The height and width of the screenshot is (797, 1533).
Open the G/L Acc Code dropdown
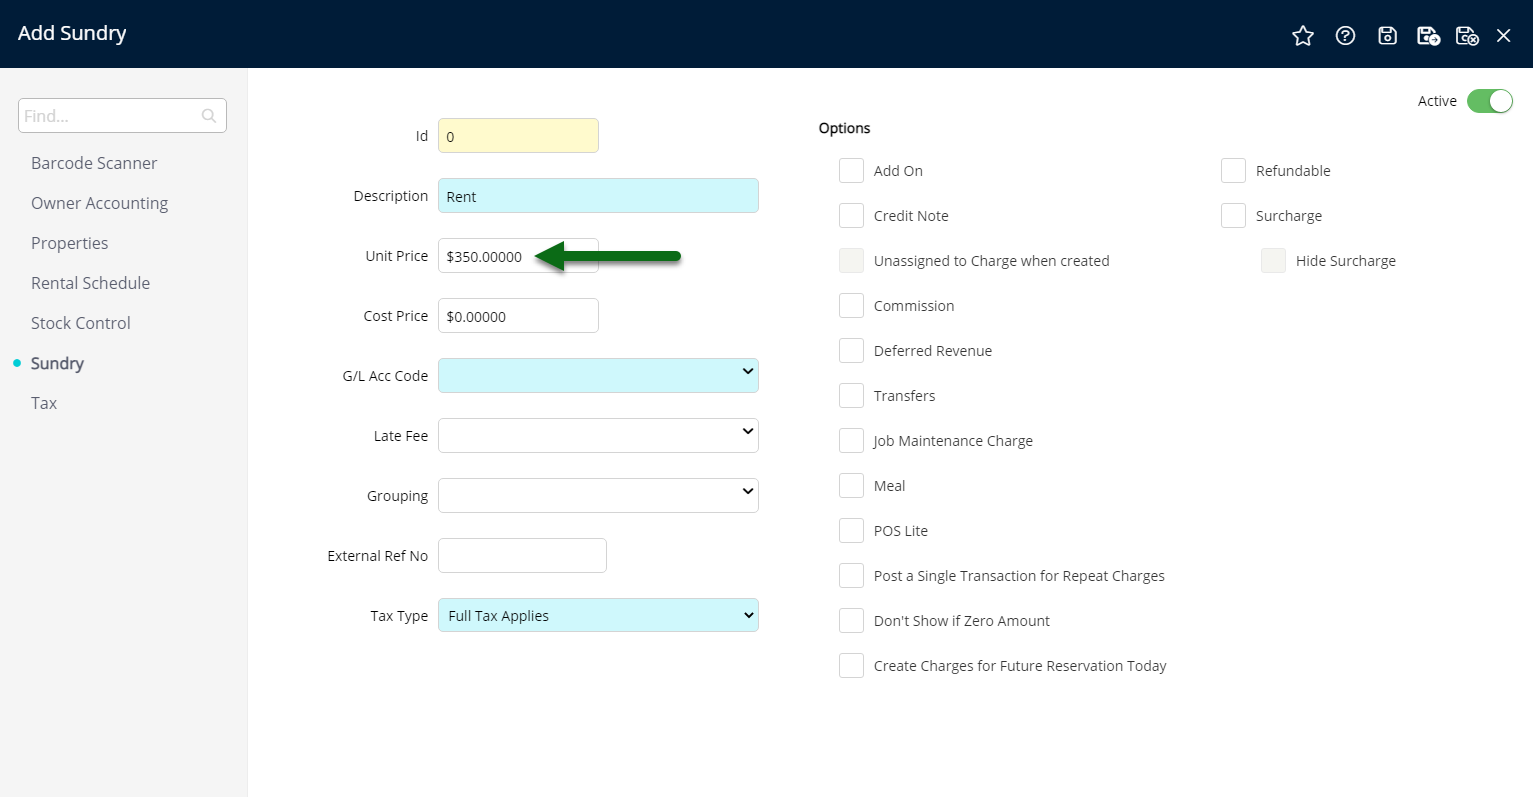(x=598, y=375)
